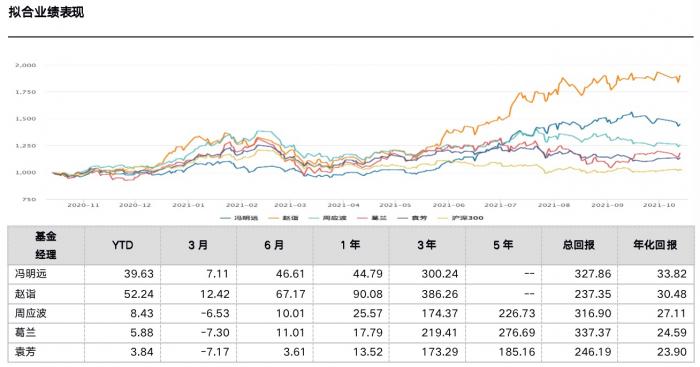This screenshot has width=700, height=367.
Task: Toggle the 冯明远 legend line marker
Action: [226, 218]
